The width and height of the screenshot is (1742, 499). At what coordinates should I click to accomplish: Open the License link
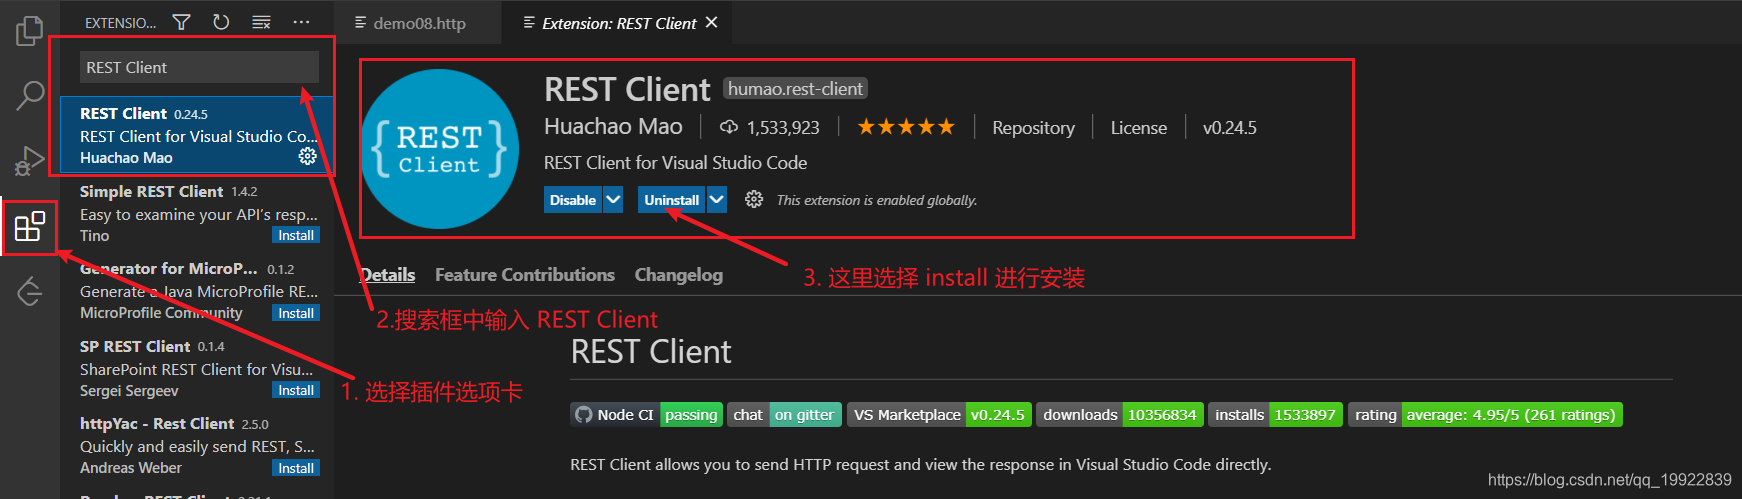(1139, 128)
